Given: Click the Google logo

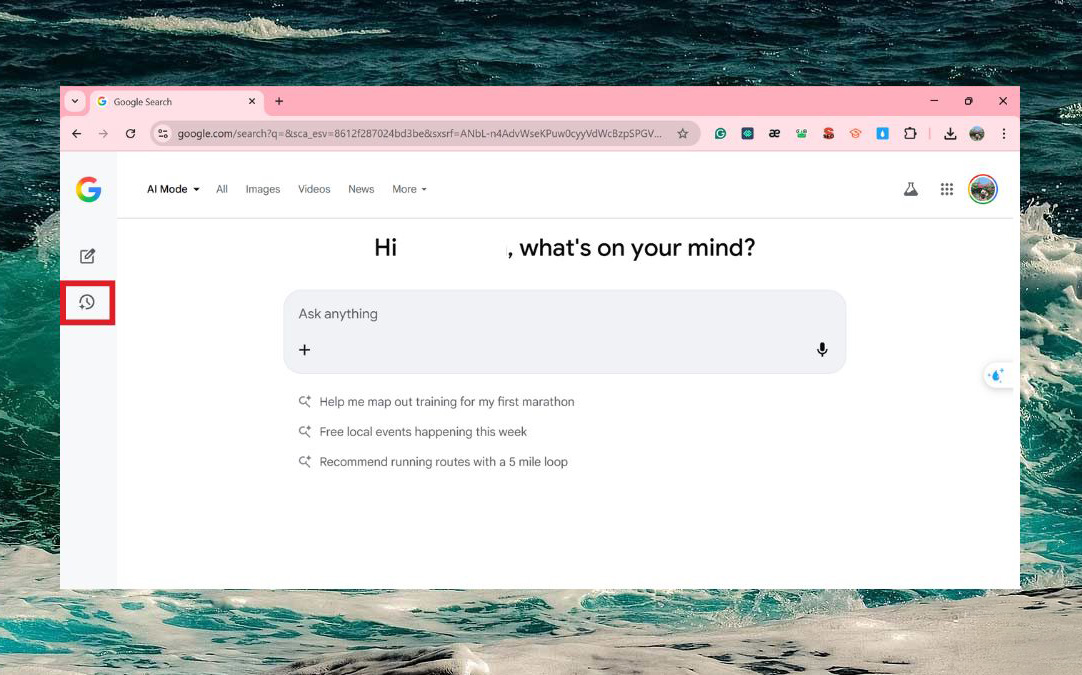Looking at the screenshot, I should 88,189.
